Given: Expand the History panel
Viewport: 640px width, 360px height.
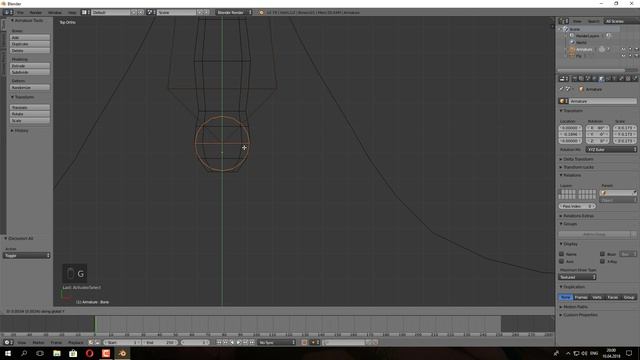Looking at the screenshot, I should pyautogui.click(x=20, y=131).
